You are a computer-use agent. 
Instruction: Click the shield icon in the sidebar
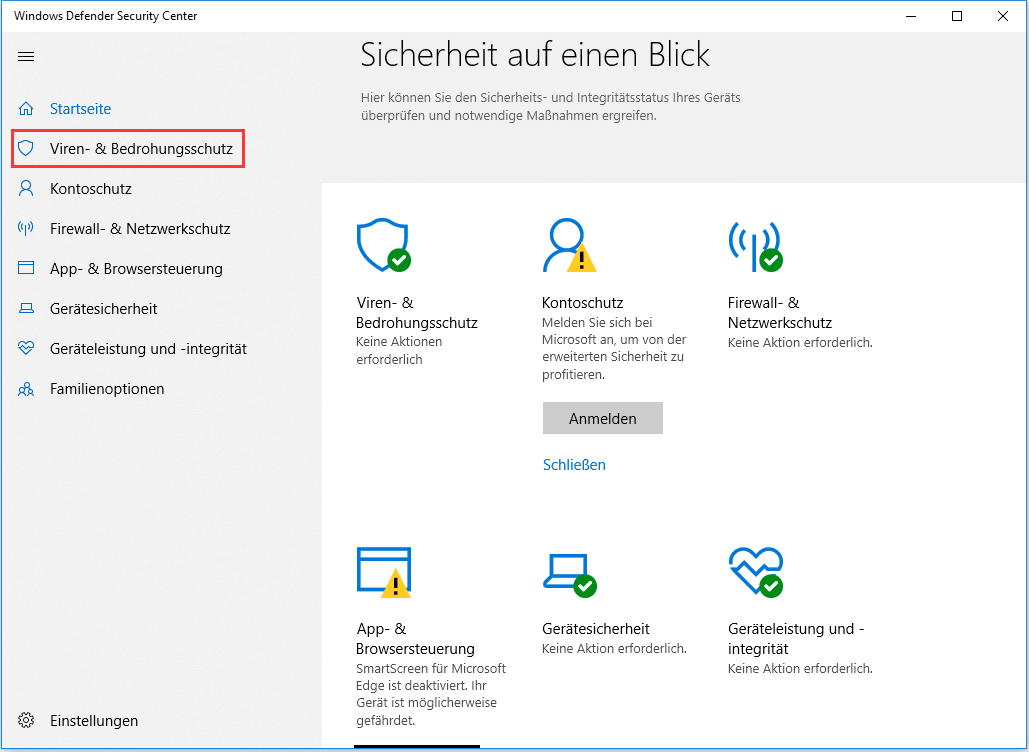pyautogui.click(x=26, y=148)
